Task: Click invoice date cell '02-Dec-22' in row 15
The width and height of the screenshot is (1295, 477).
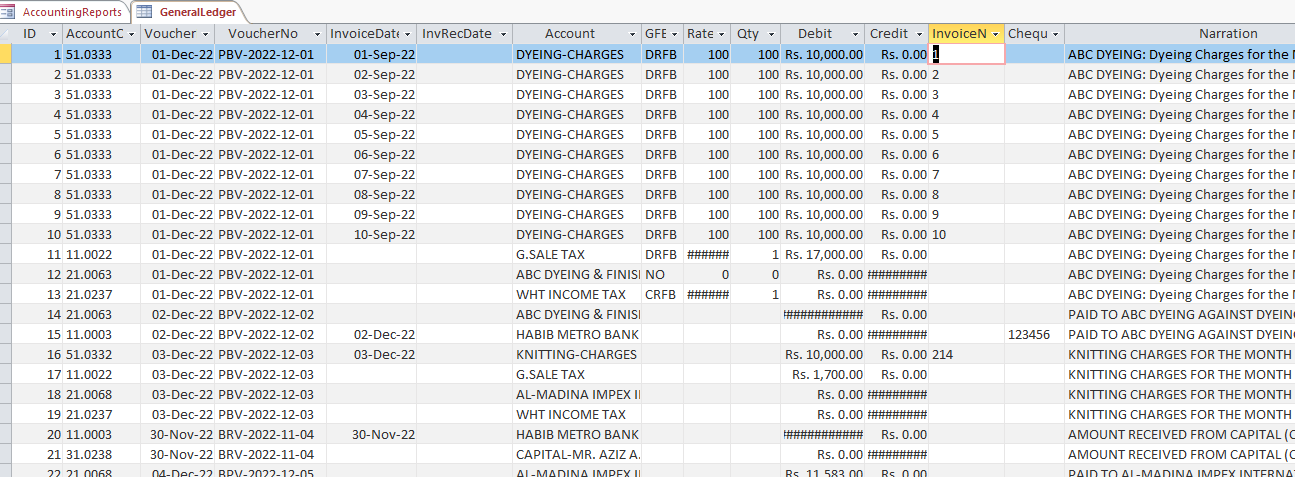Action: click(372, 334)
